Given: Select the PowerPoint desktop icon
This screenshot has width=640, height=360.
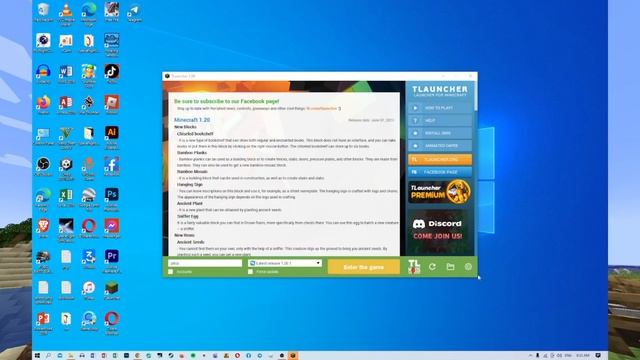Looking at the screenshot, I should [43, 323].
